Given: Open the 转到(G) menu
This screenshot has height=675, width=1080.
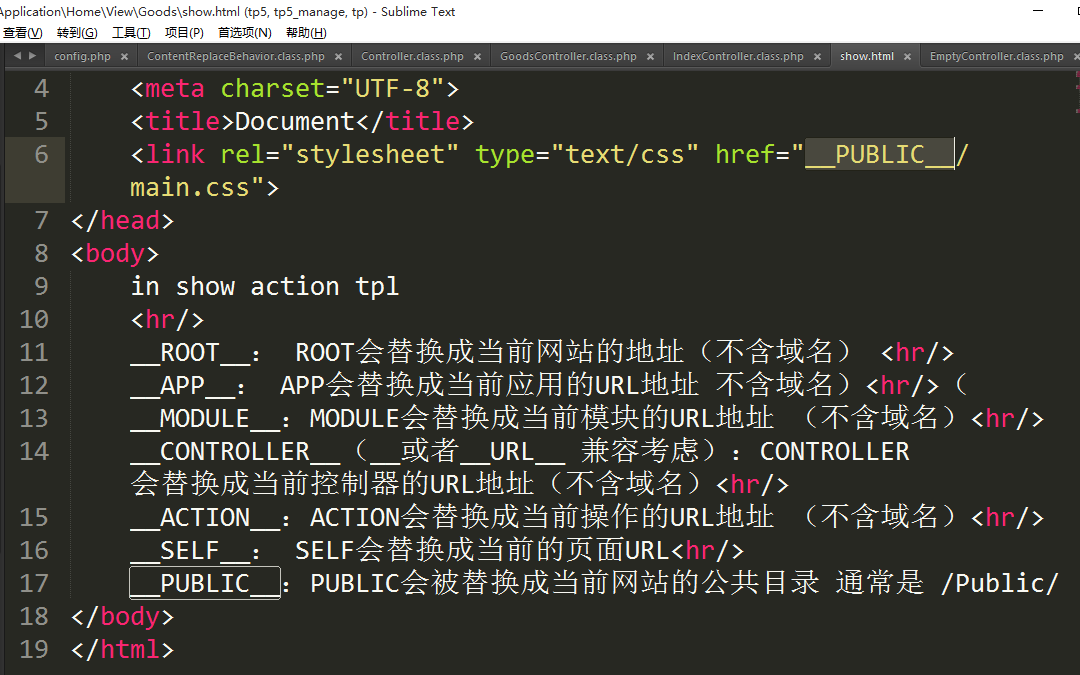Looking at the screenshot, I should click(x=77, y=33).
